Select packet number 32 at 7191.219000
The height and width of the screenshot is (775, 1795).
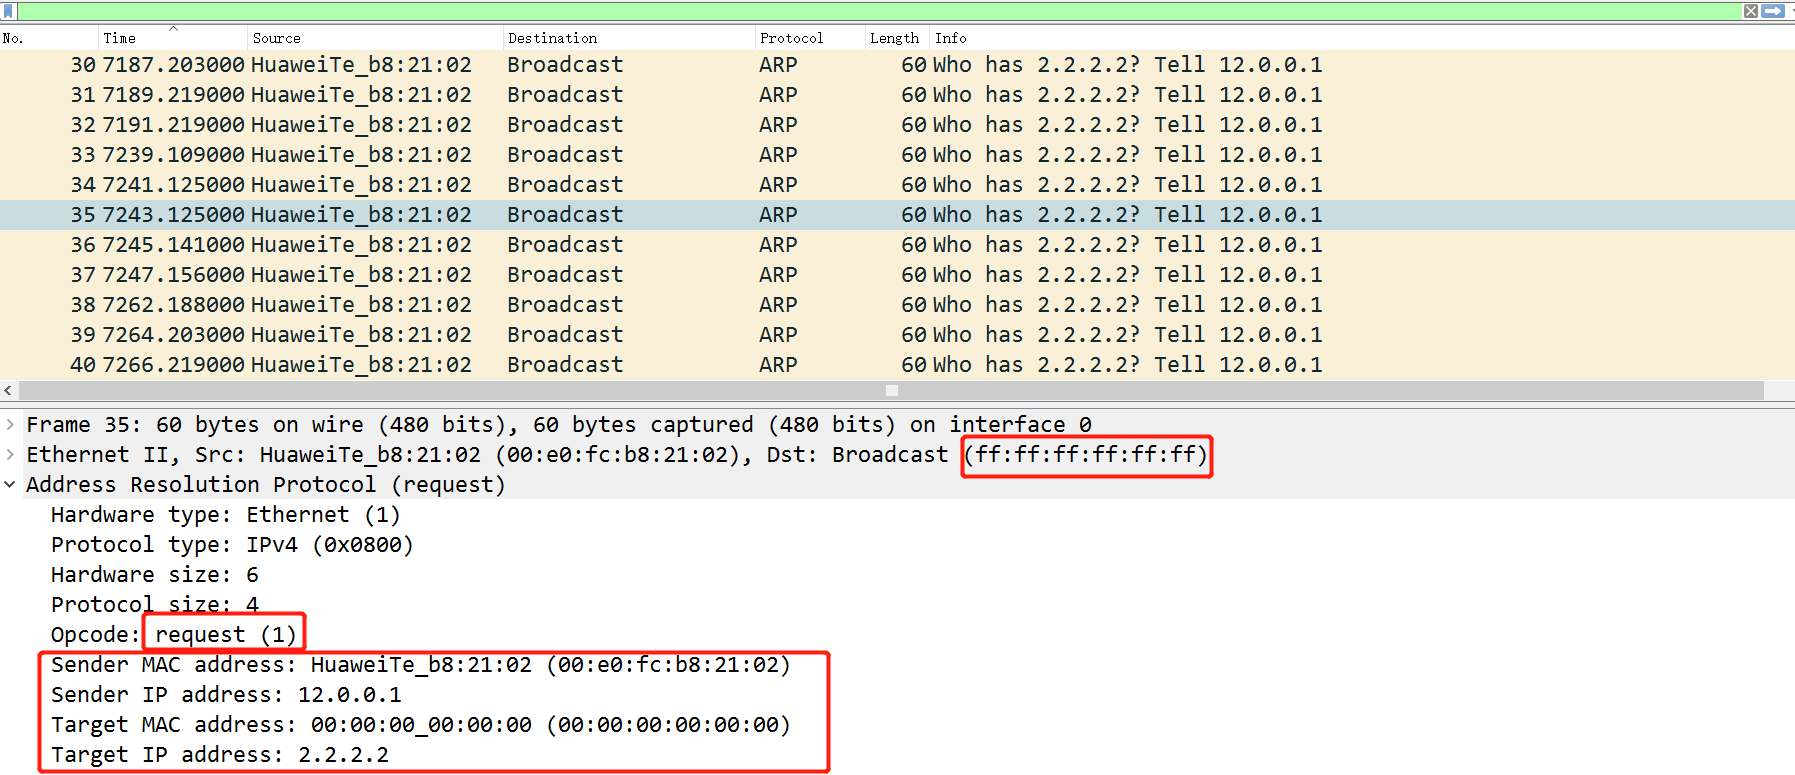(x=897, y=125)
